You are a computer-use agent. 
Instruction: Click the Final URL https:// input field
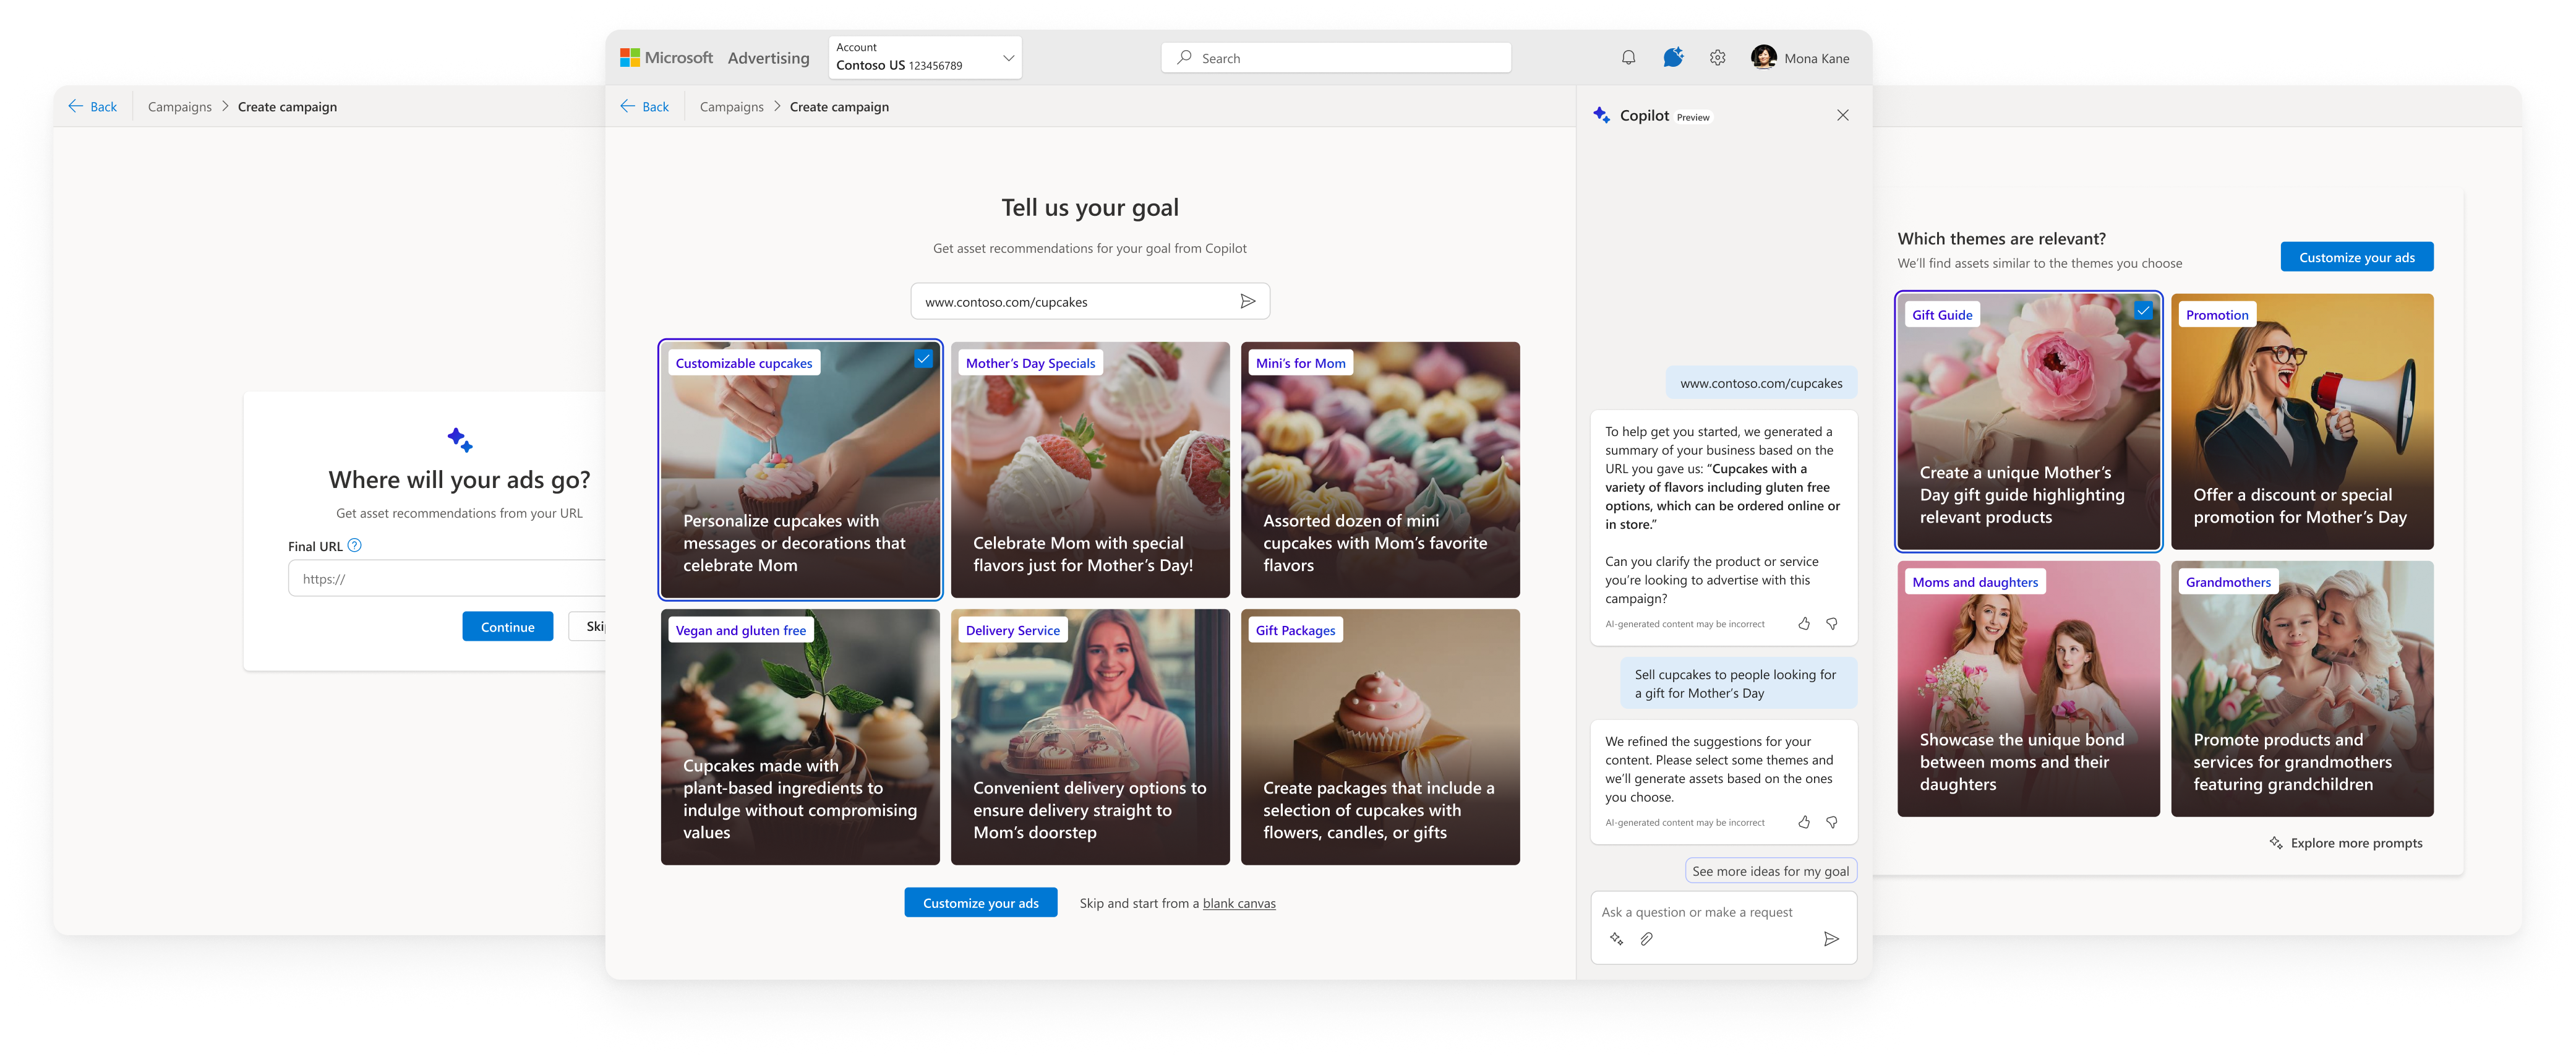click(x=446, y=578)
